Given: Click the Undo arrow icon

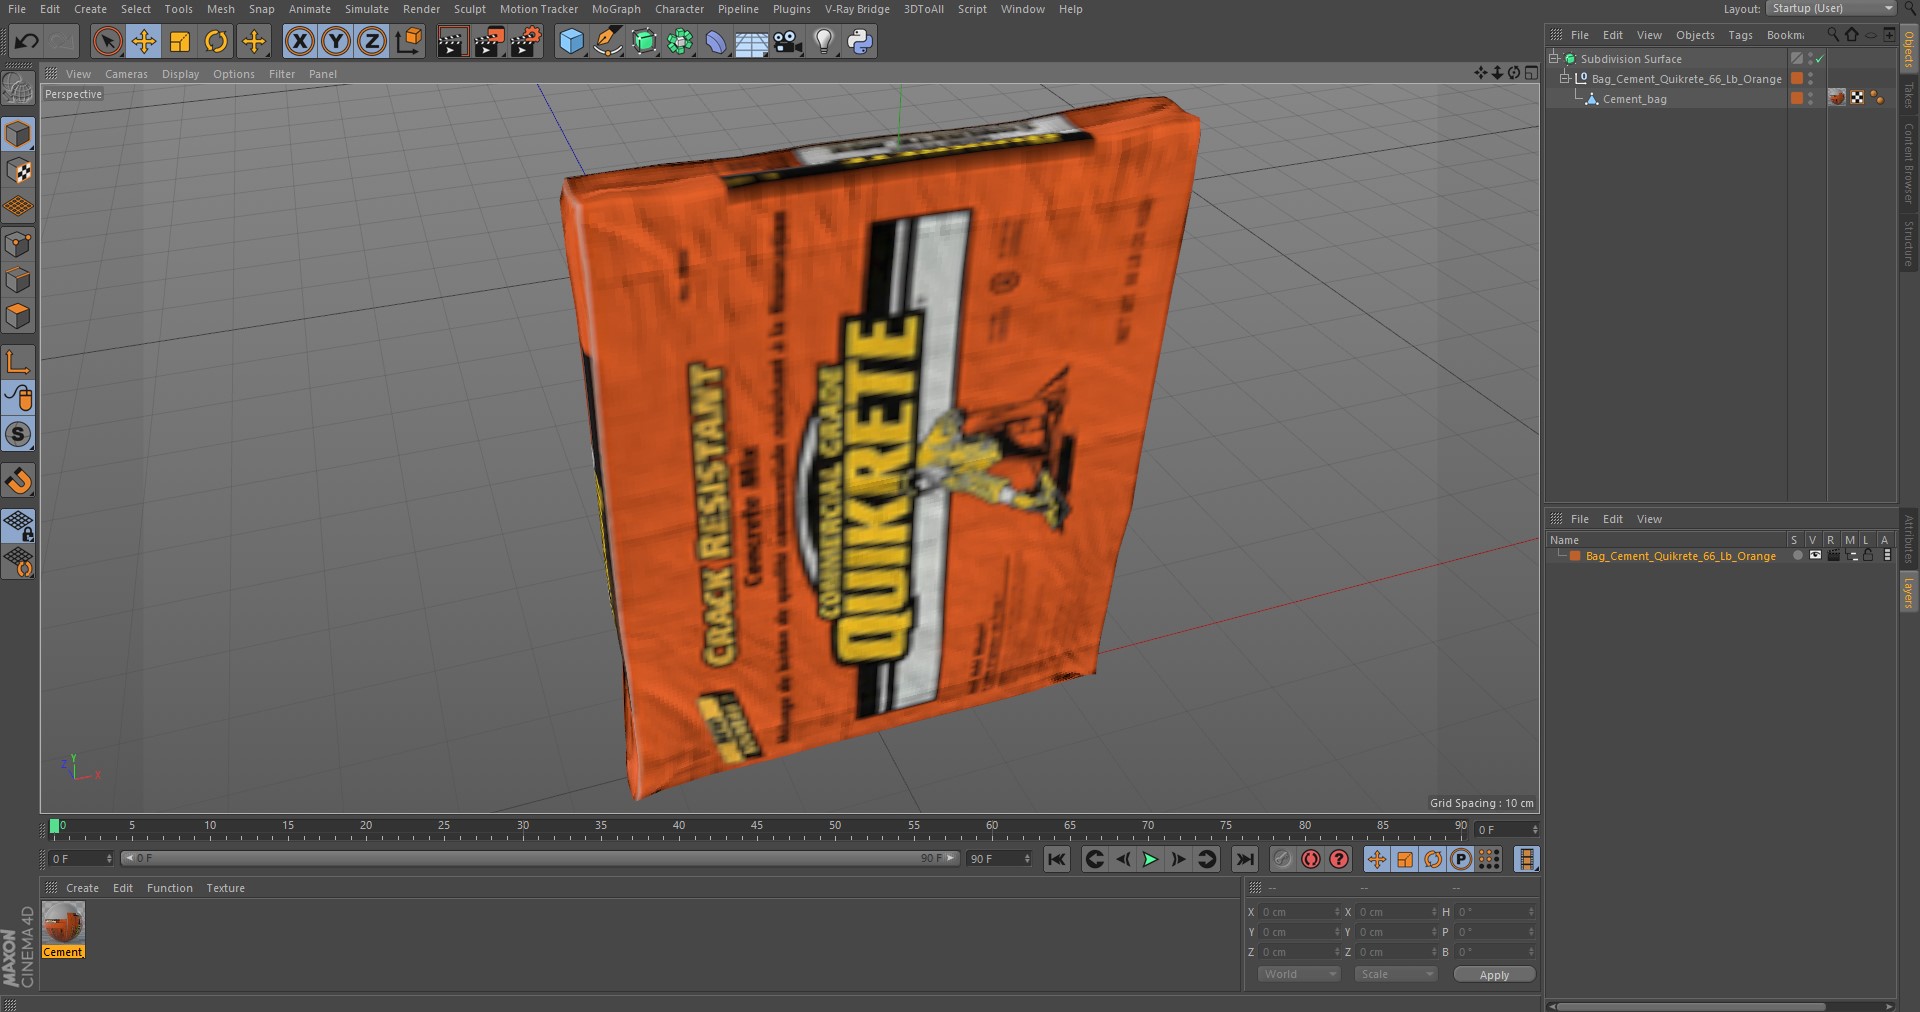Looking at the screenshot, I should (x=27, y=41).
